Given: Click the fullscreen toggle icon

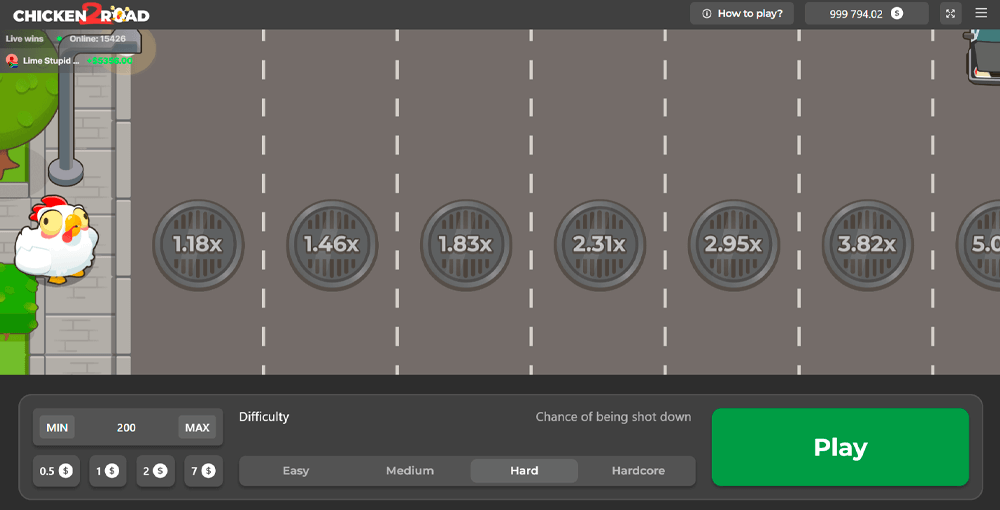Looking at the screenshot, I should tap(950, 14).
